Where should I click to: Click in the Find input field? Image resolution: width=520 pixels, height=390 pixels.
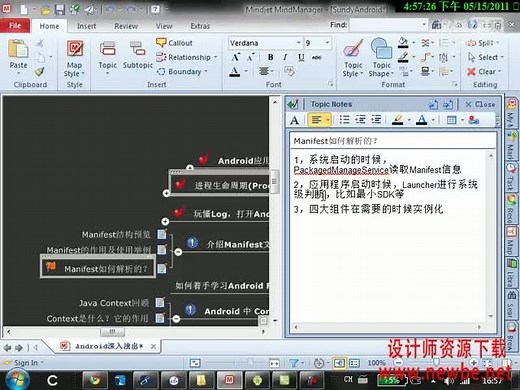tap(385, 25)
